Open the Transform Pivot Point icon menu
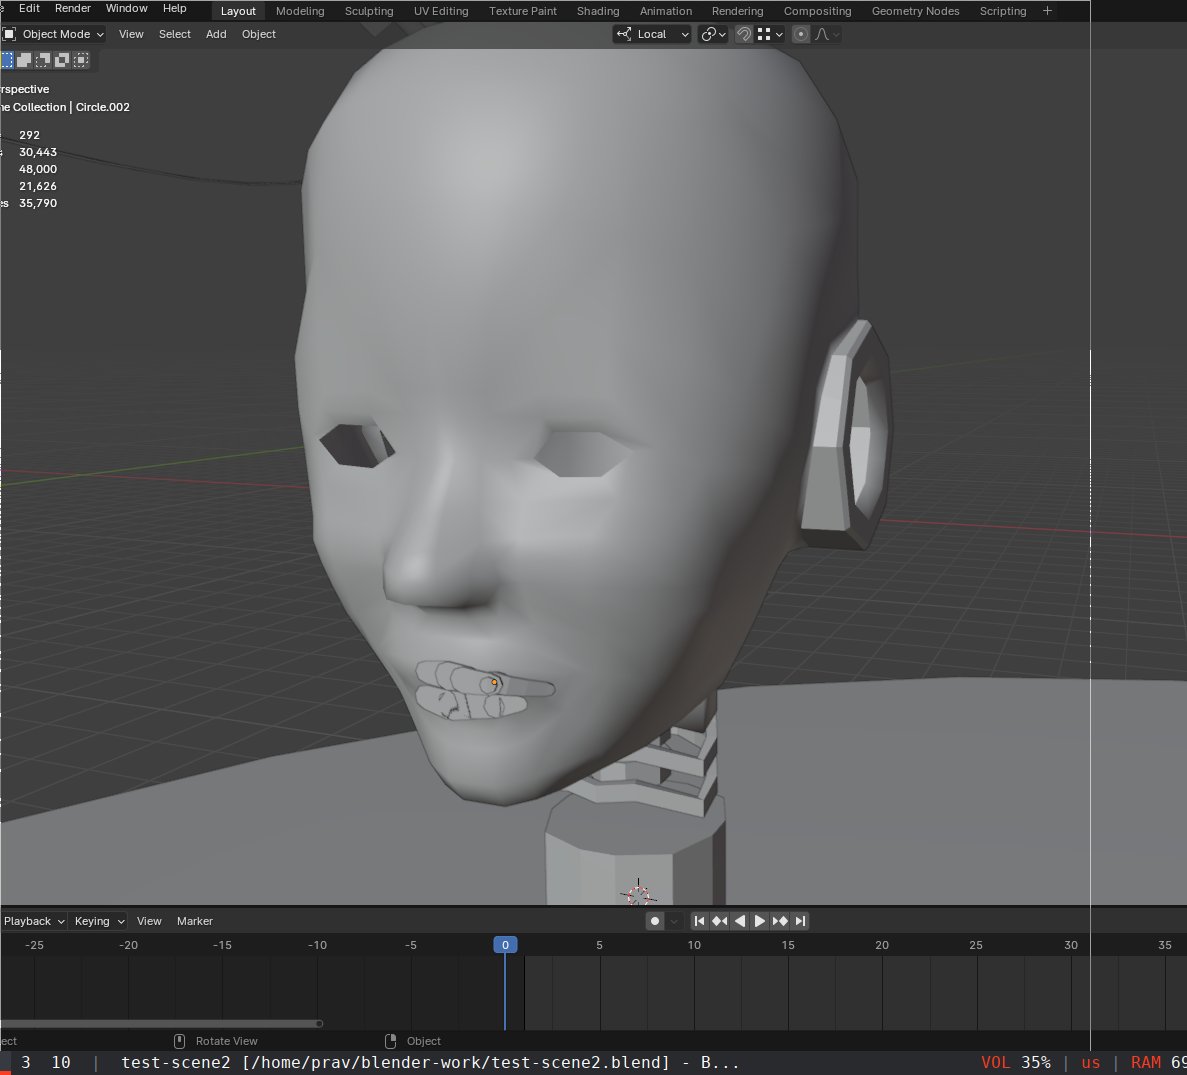The image size is (1187, 1075). [x=712, y=34]
